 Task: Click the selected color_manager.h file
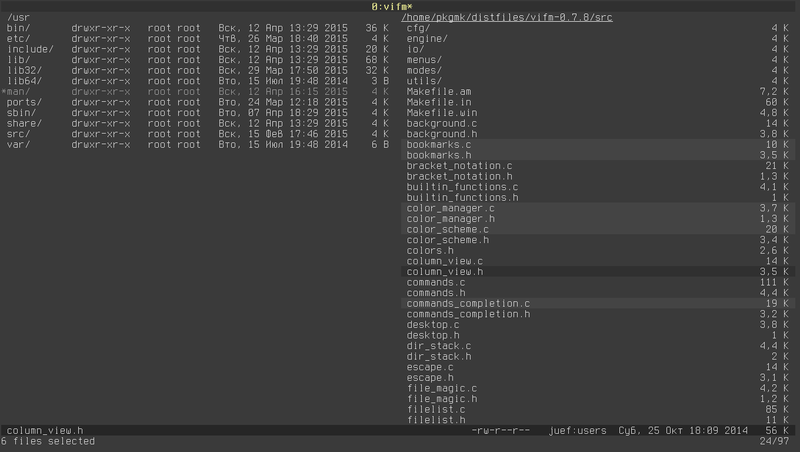point(598,219)
